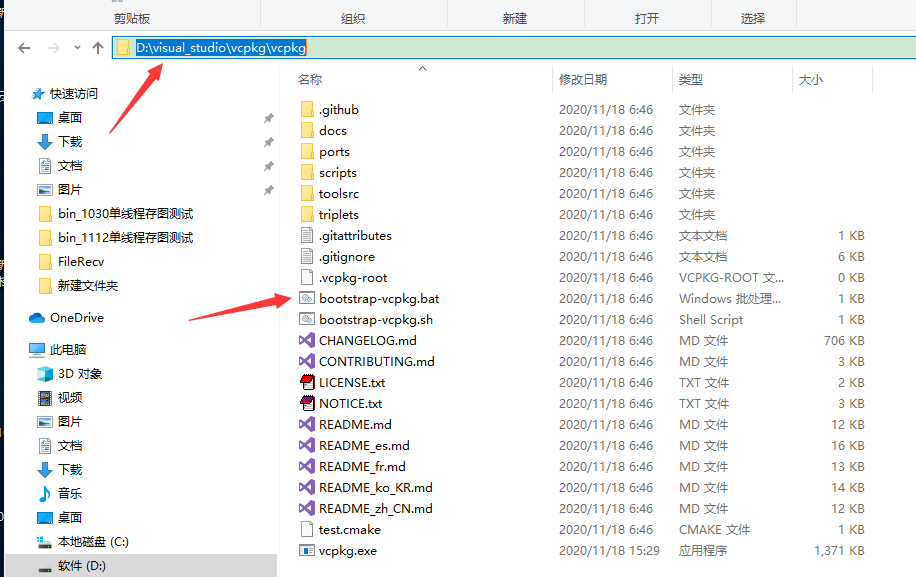Select the scripts folder icon
The width and height of the screenshot is (916, 577).
pyautogui.click(x=307, y=172)
